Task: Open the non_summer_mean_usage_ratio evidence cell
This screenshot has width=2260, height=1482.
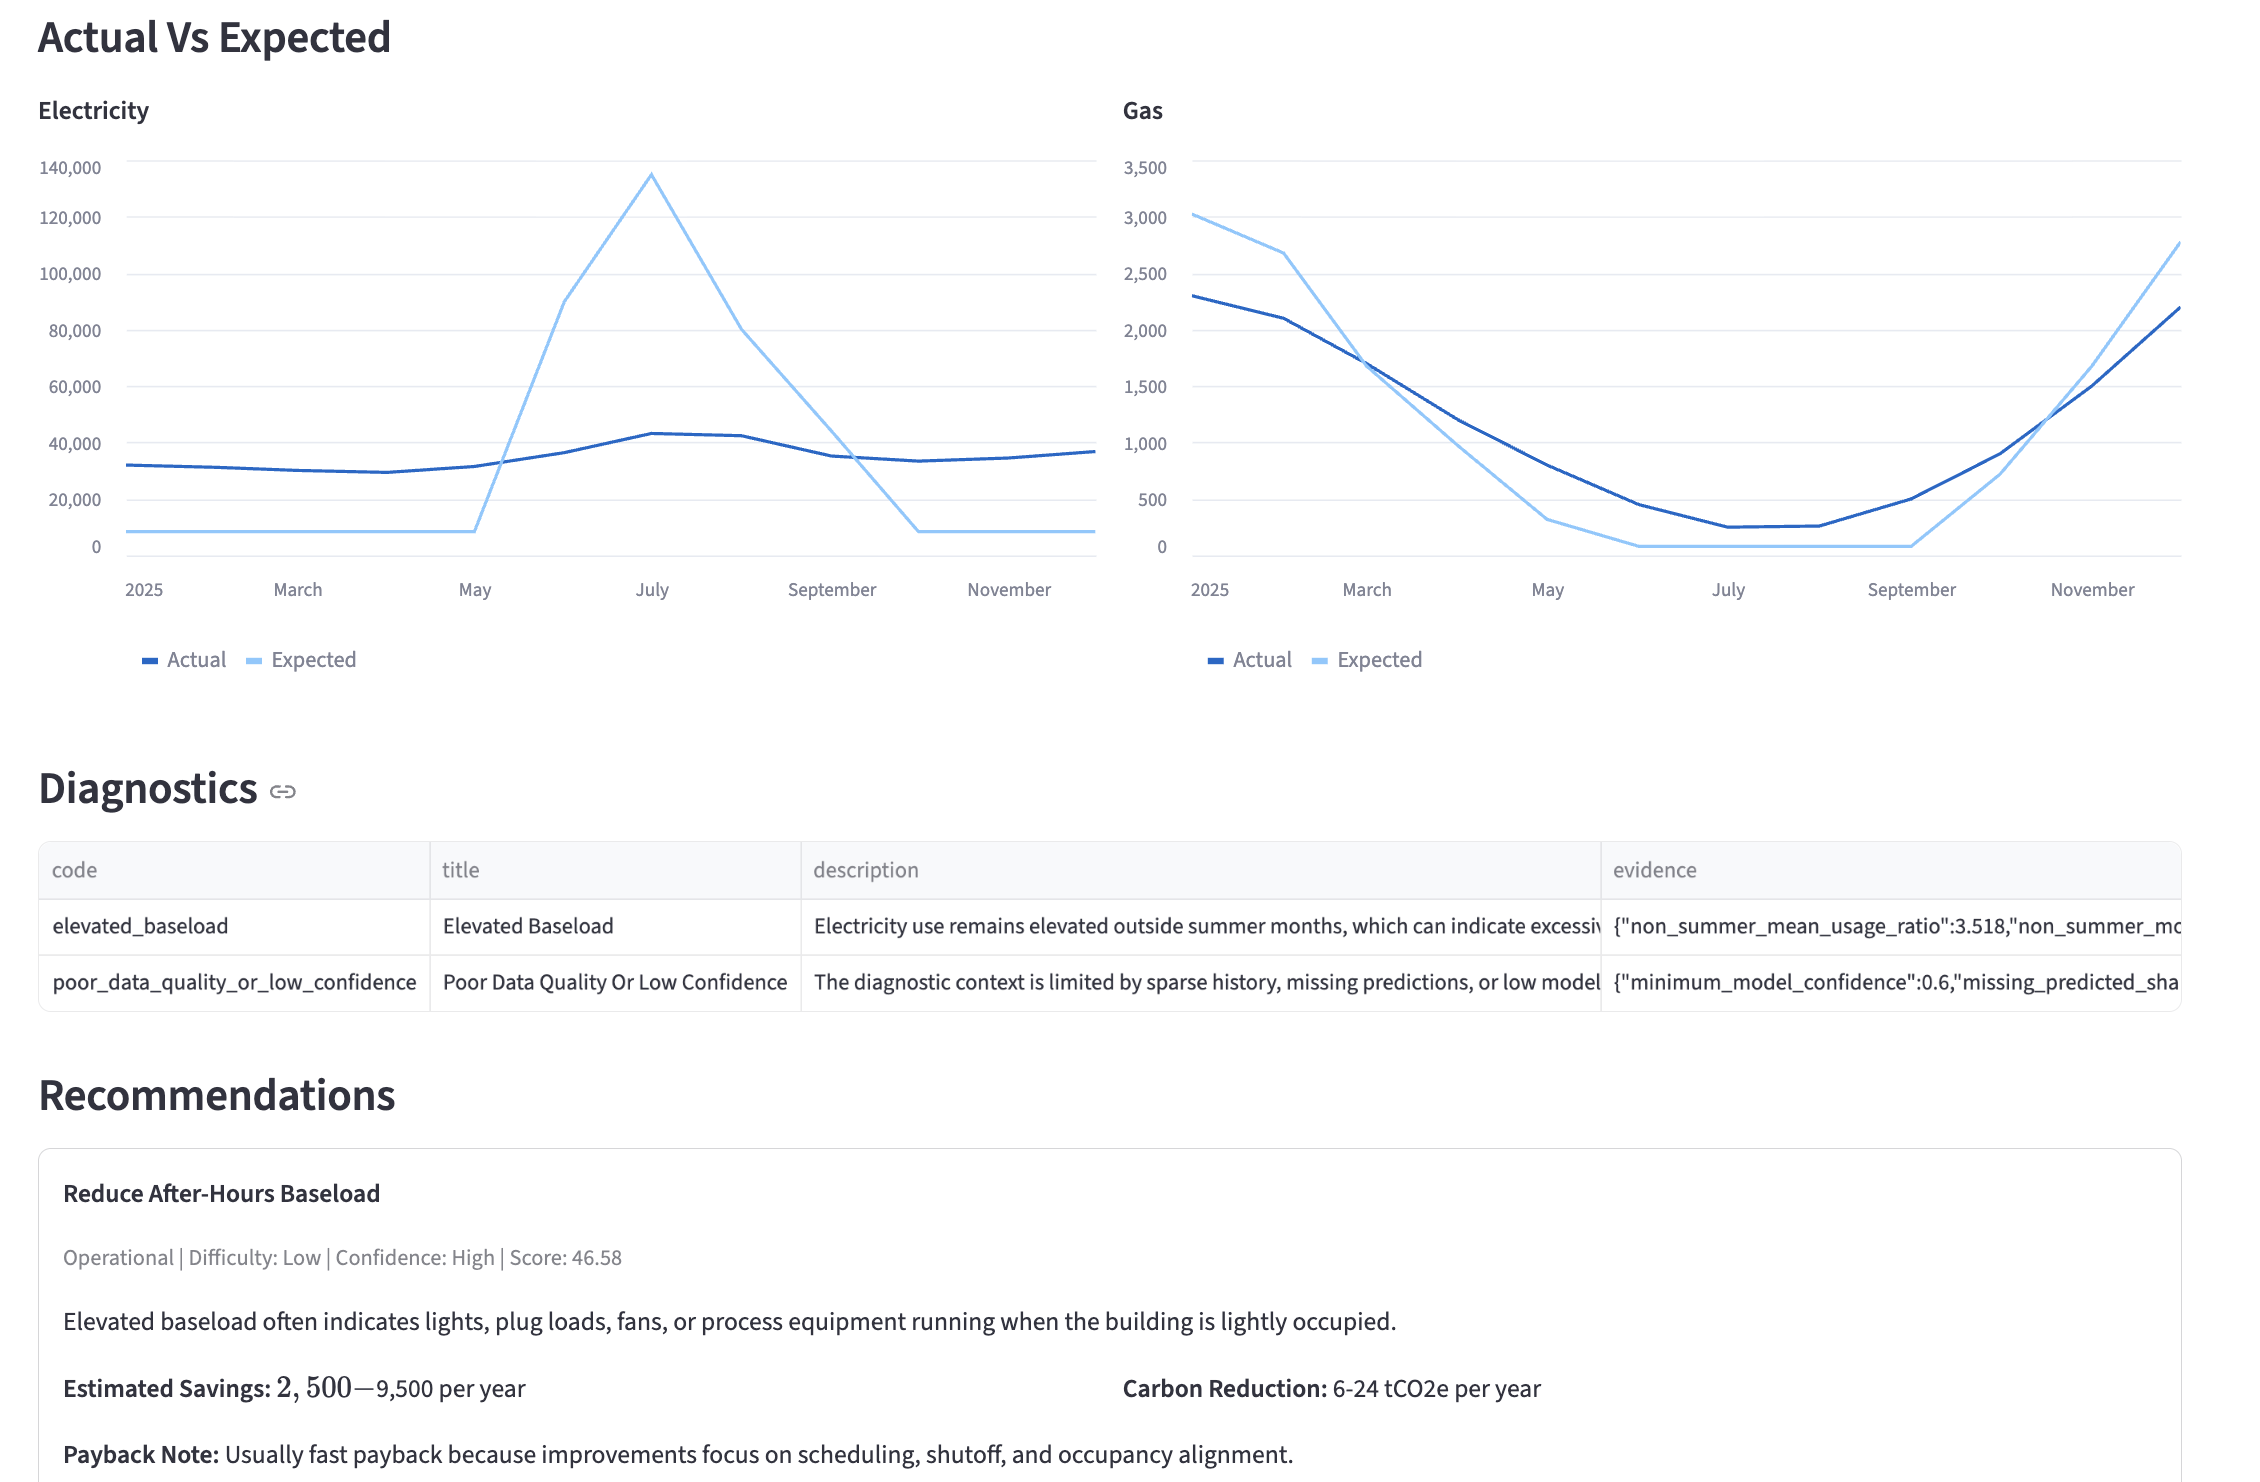Action: 1890,926
